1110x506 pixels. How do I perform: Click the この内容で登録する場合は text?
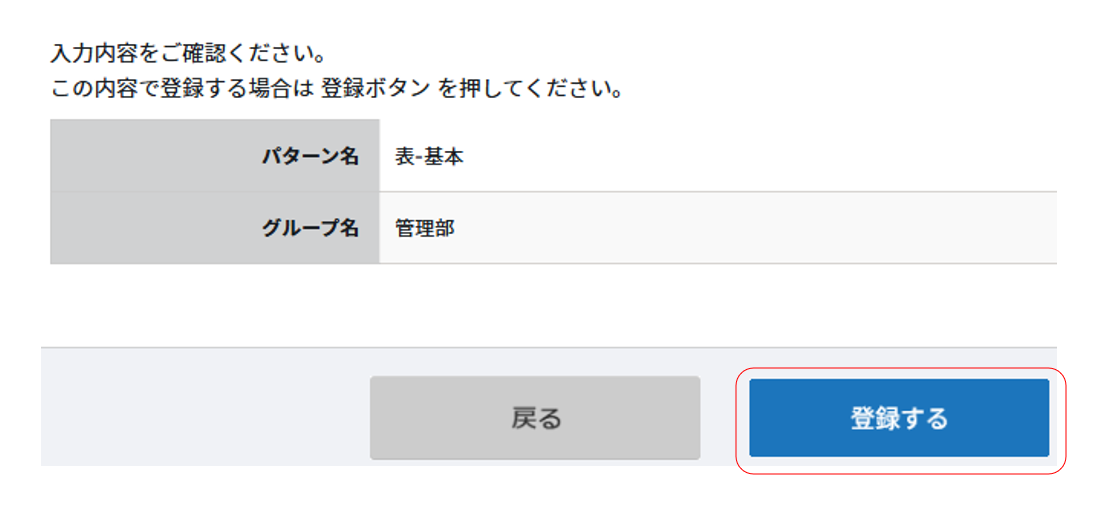click(182, 89)
